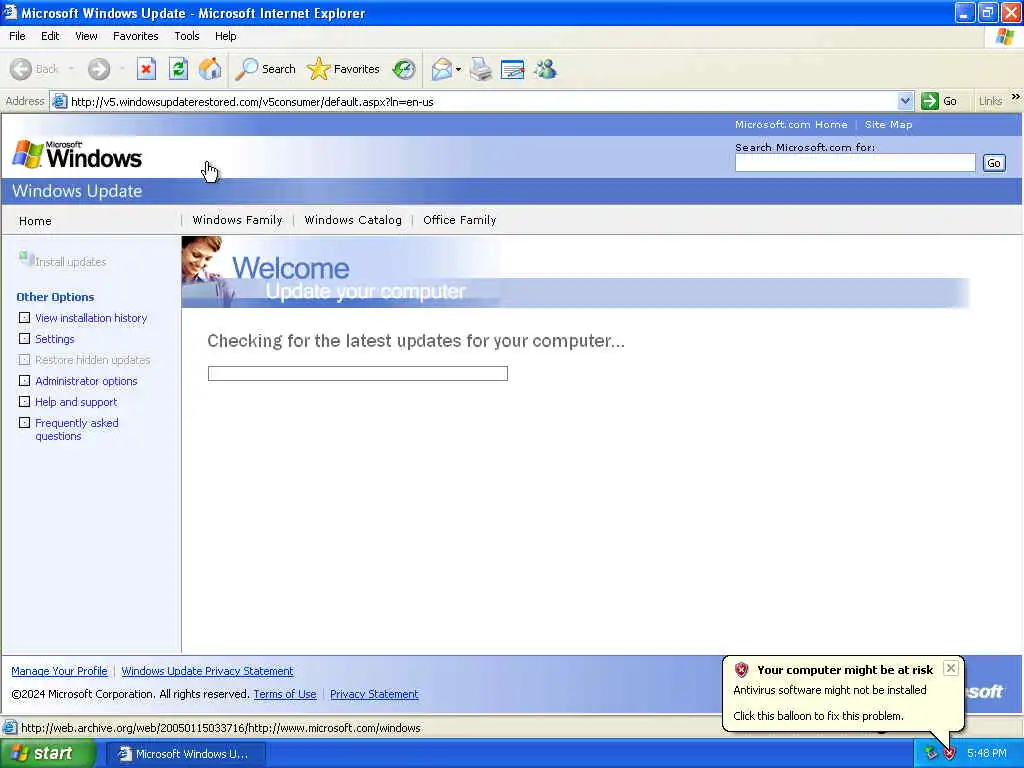The height and width of the screenshot is (768, 1024).
Task: Open the footer Privacy Statement link
Action: 374,694
